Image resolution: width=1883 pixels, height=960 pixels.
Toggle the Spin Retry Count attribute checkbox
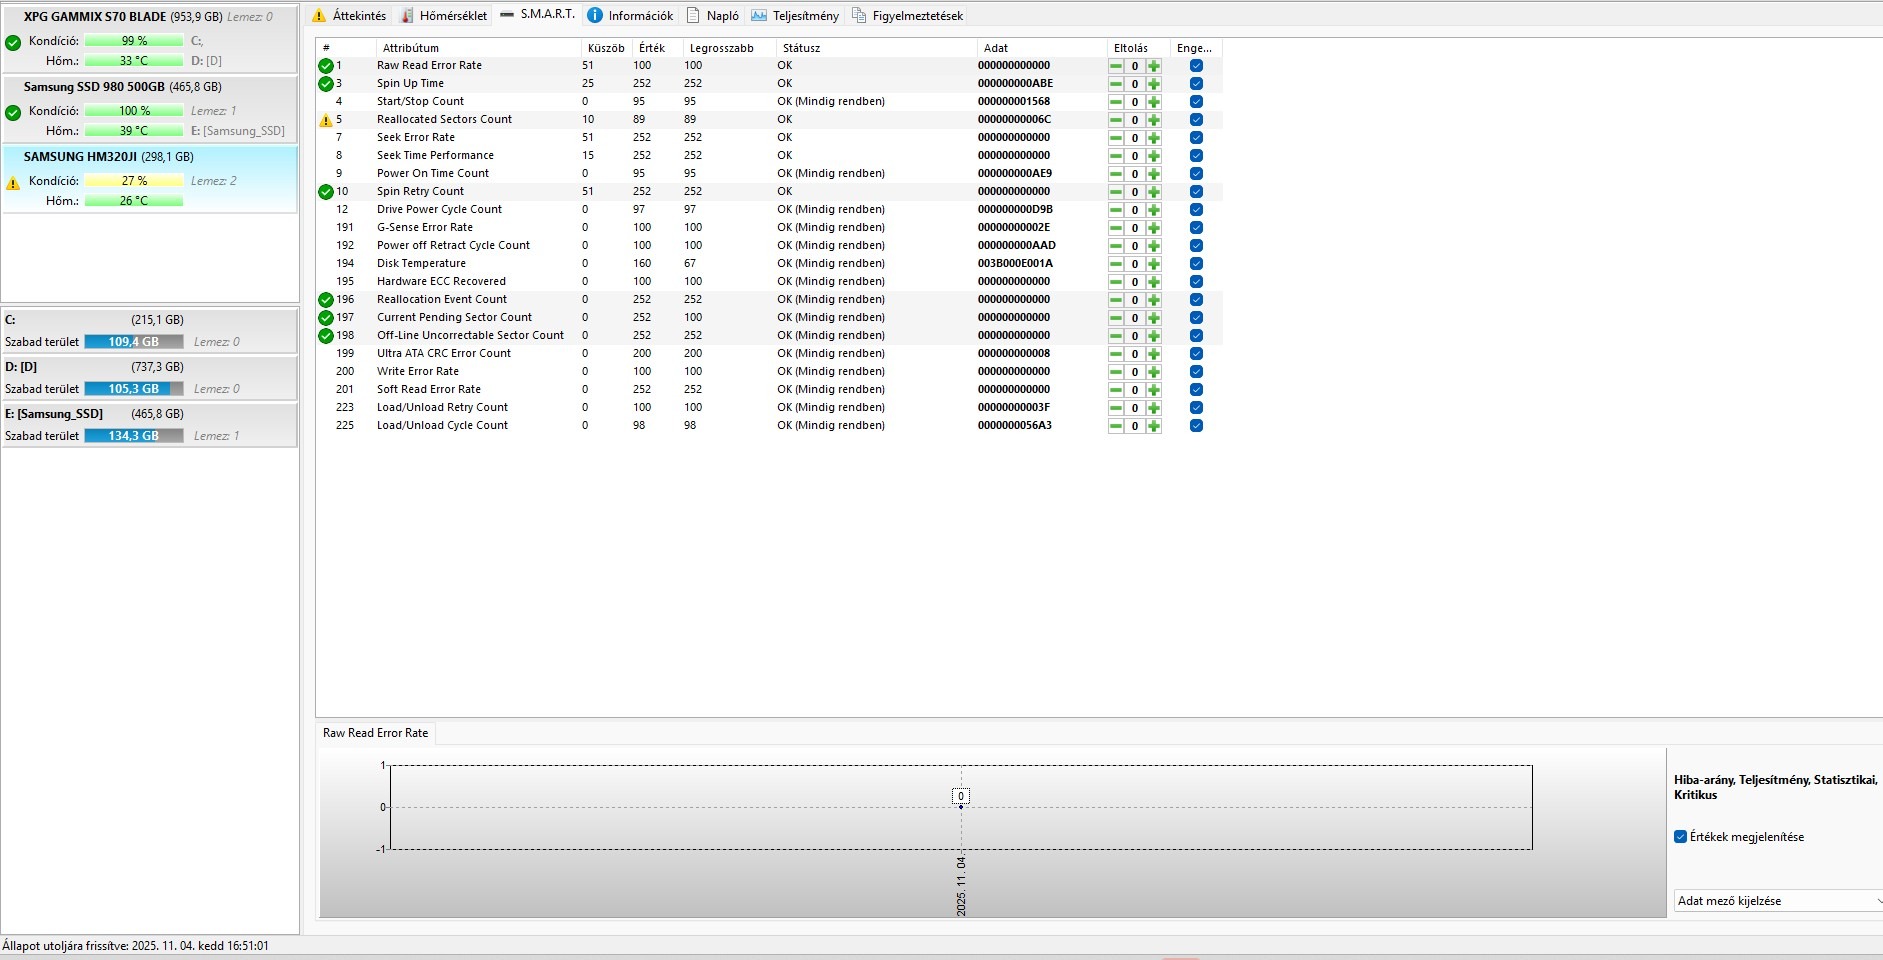1196,192
